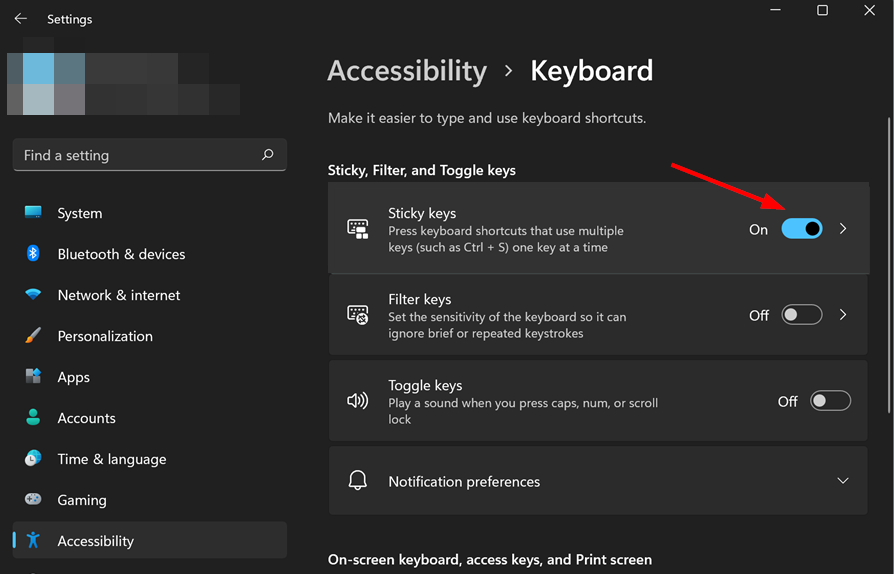Click the search magnifier icon
Viewport: 894px width, 574px height.
pos(267,154)
